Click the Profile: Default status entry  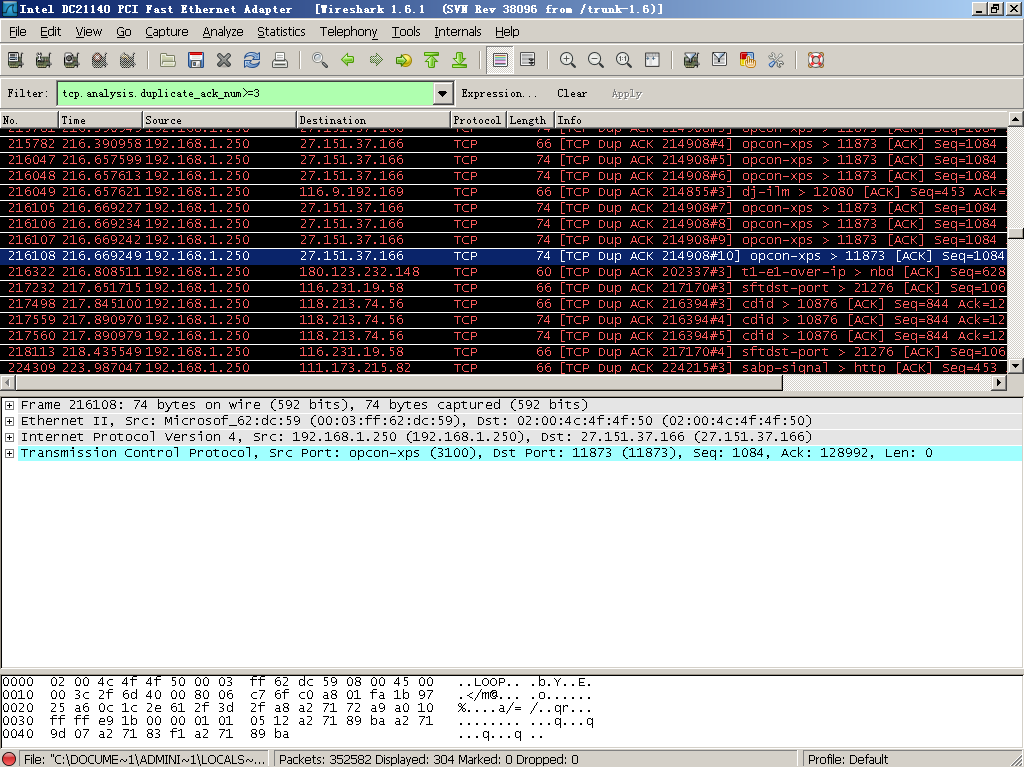(848, 760)
